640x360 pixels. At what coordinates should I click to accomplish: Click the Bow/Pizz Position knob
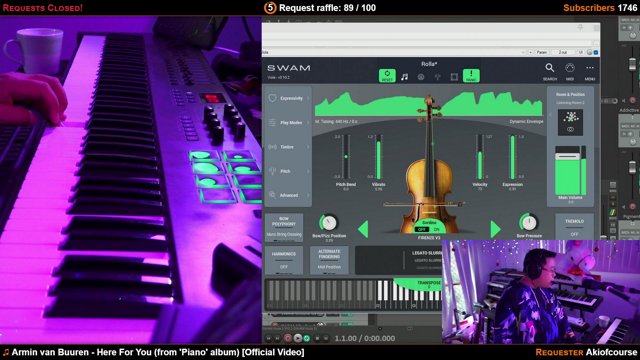[329, 223]
